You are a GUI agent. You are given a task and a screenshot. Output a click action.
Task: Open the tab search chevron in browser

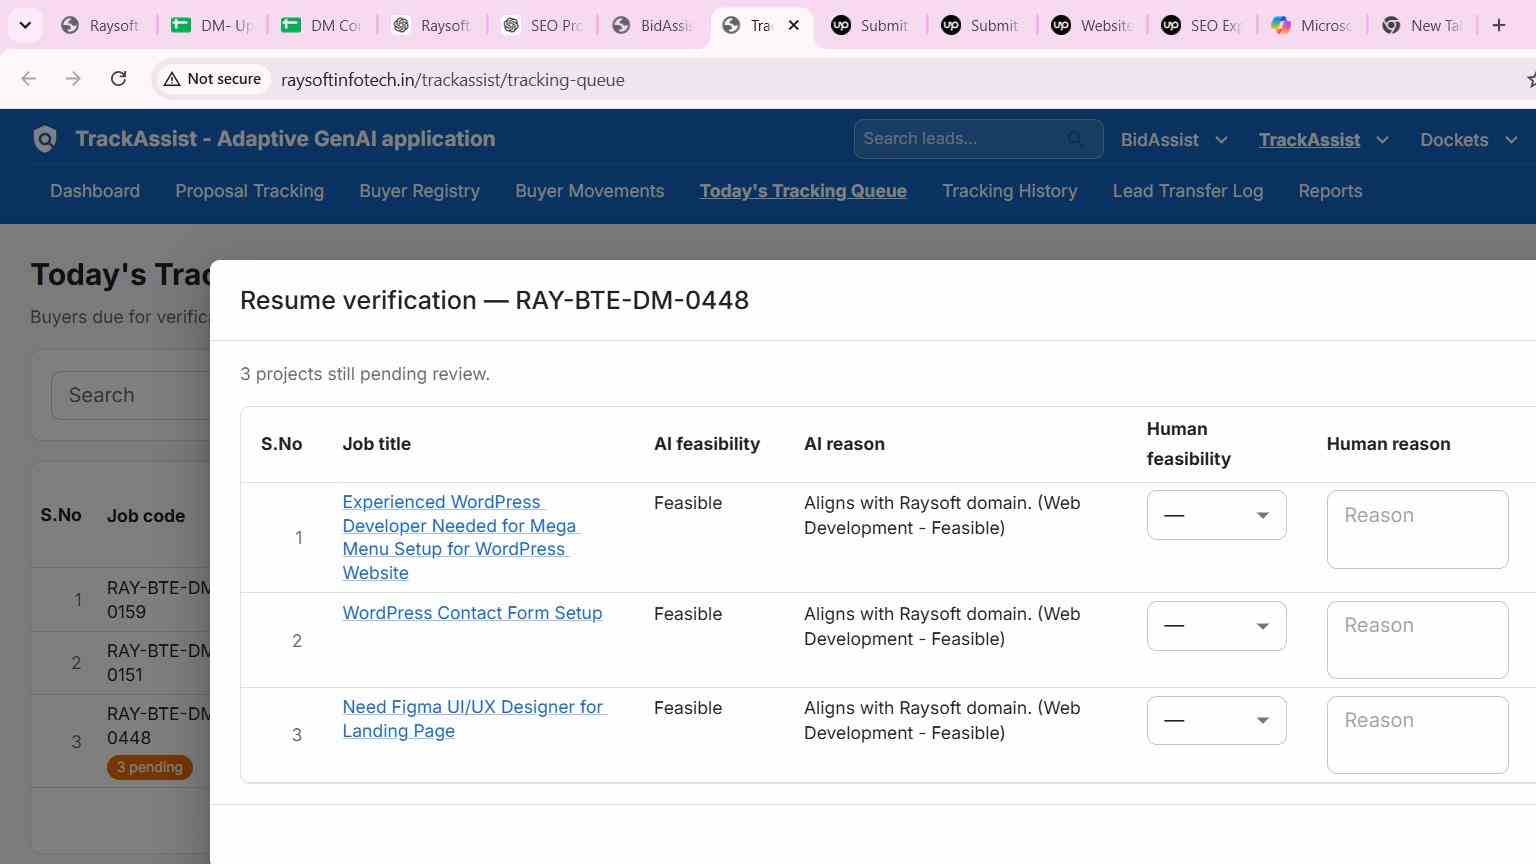(x=25, y=25)
